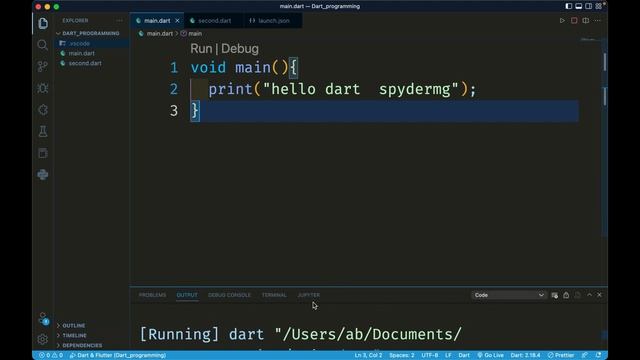Viewport: 640px width, 360px height.
Task: Click Dart & Flutter status bar item
Action: pyautogui.click(x=118, y=355)
